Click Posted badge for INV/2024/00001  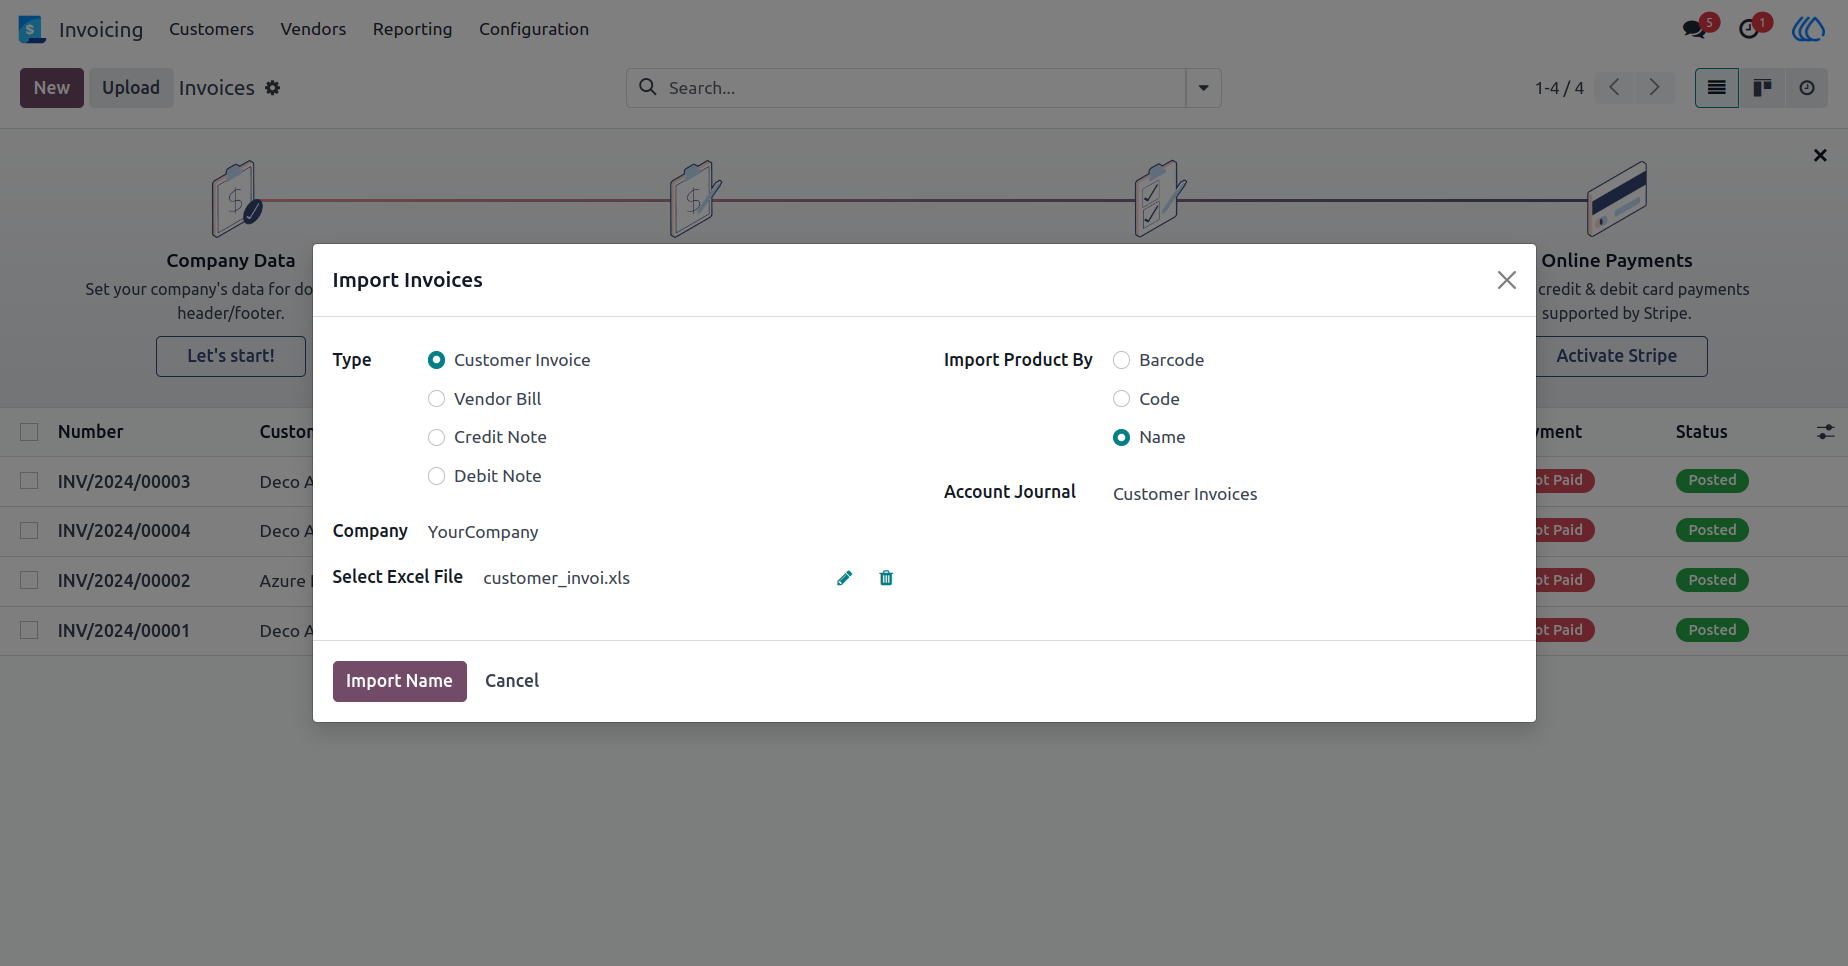1712,630
